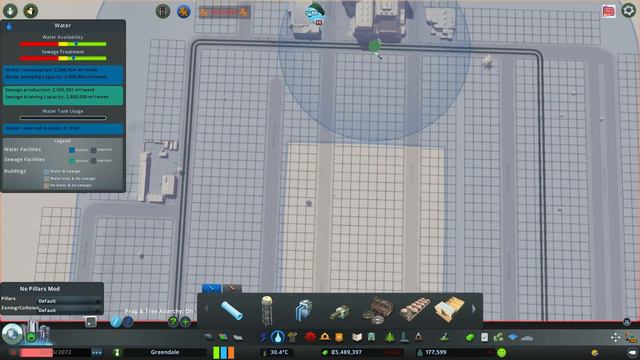Toggle the traffic manager mod button
Screen dimensions: 640x360
[163, 11]
